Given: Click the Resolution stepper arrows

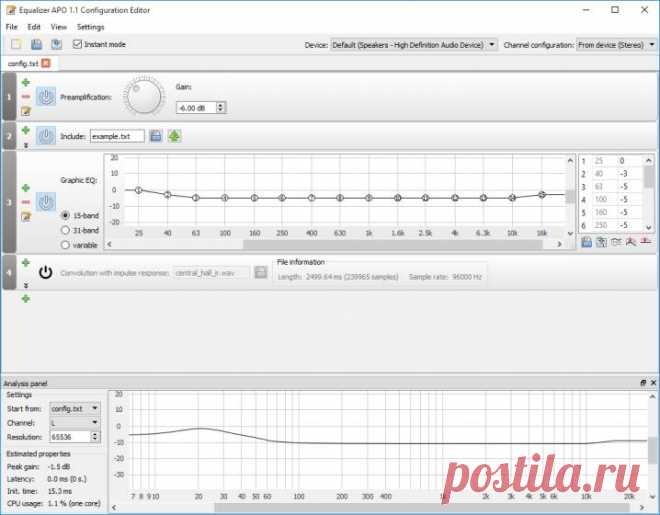Looking at the screenshot, I should 95,437.
